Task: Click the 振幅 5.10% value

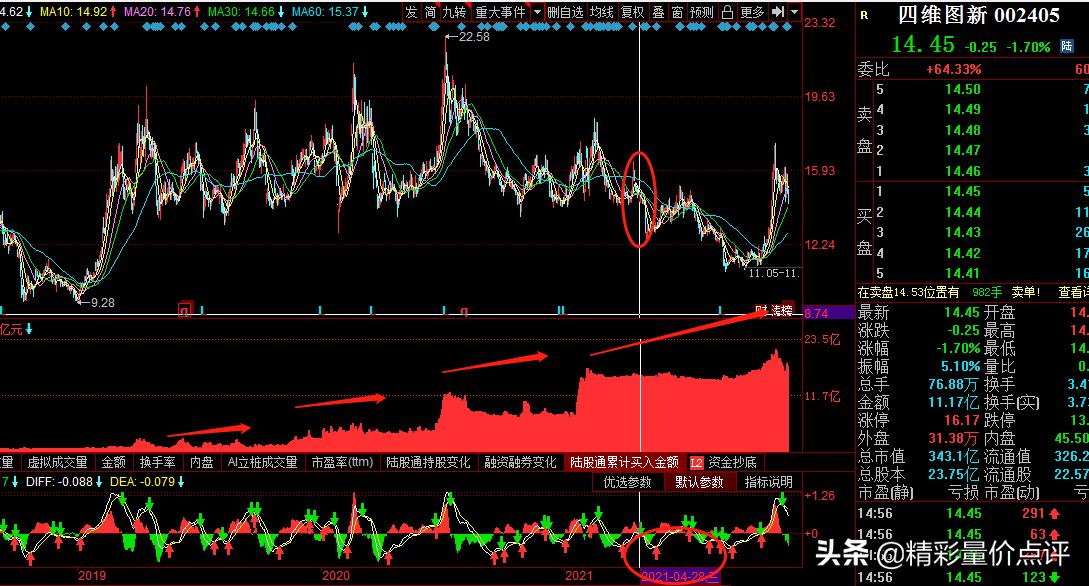Action: (x=961, y=366)
